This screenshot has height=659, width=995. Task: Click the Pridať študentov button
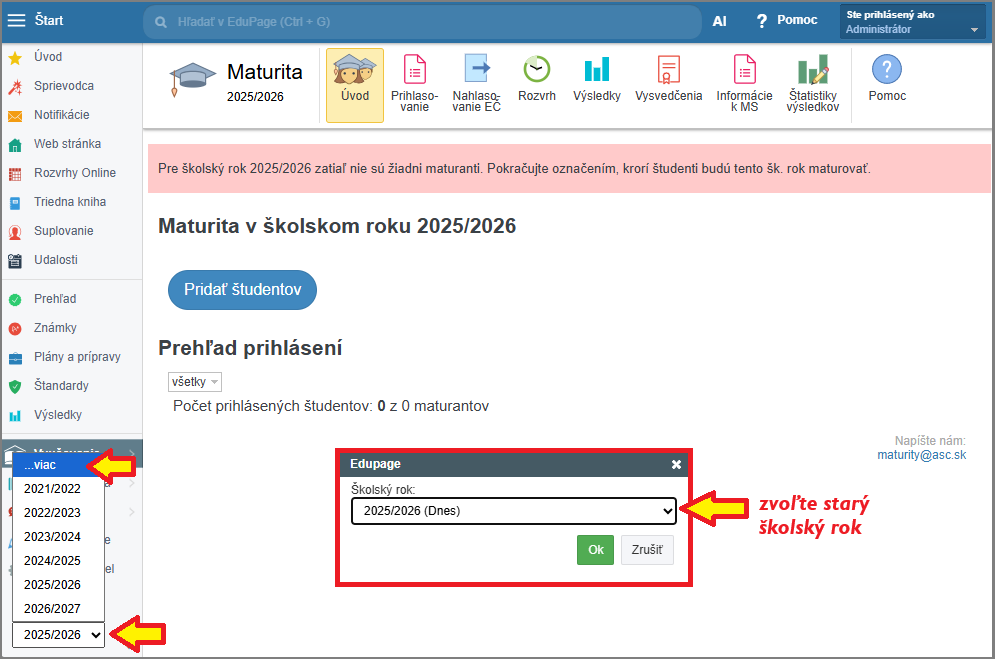[242, 289]
